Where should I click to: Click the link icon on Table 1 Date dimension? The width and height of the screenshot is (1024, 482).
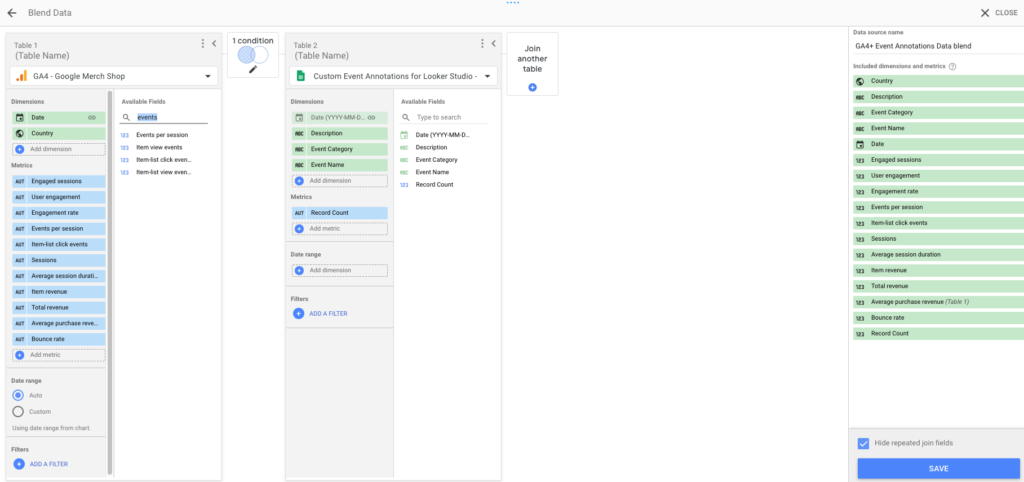point(91,118)
